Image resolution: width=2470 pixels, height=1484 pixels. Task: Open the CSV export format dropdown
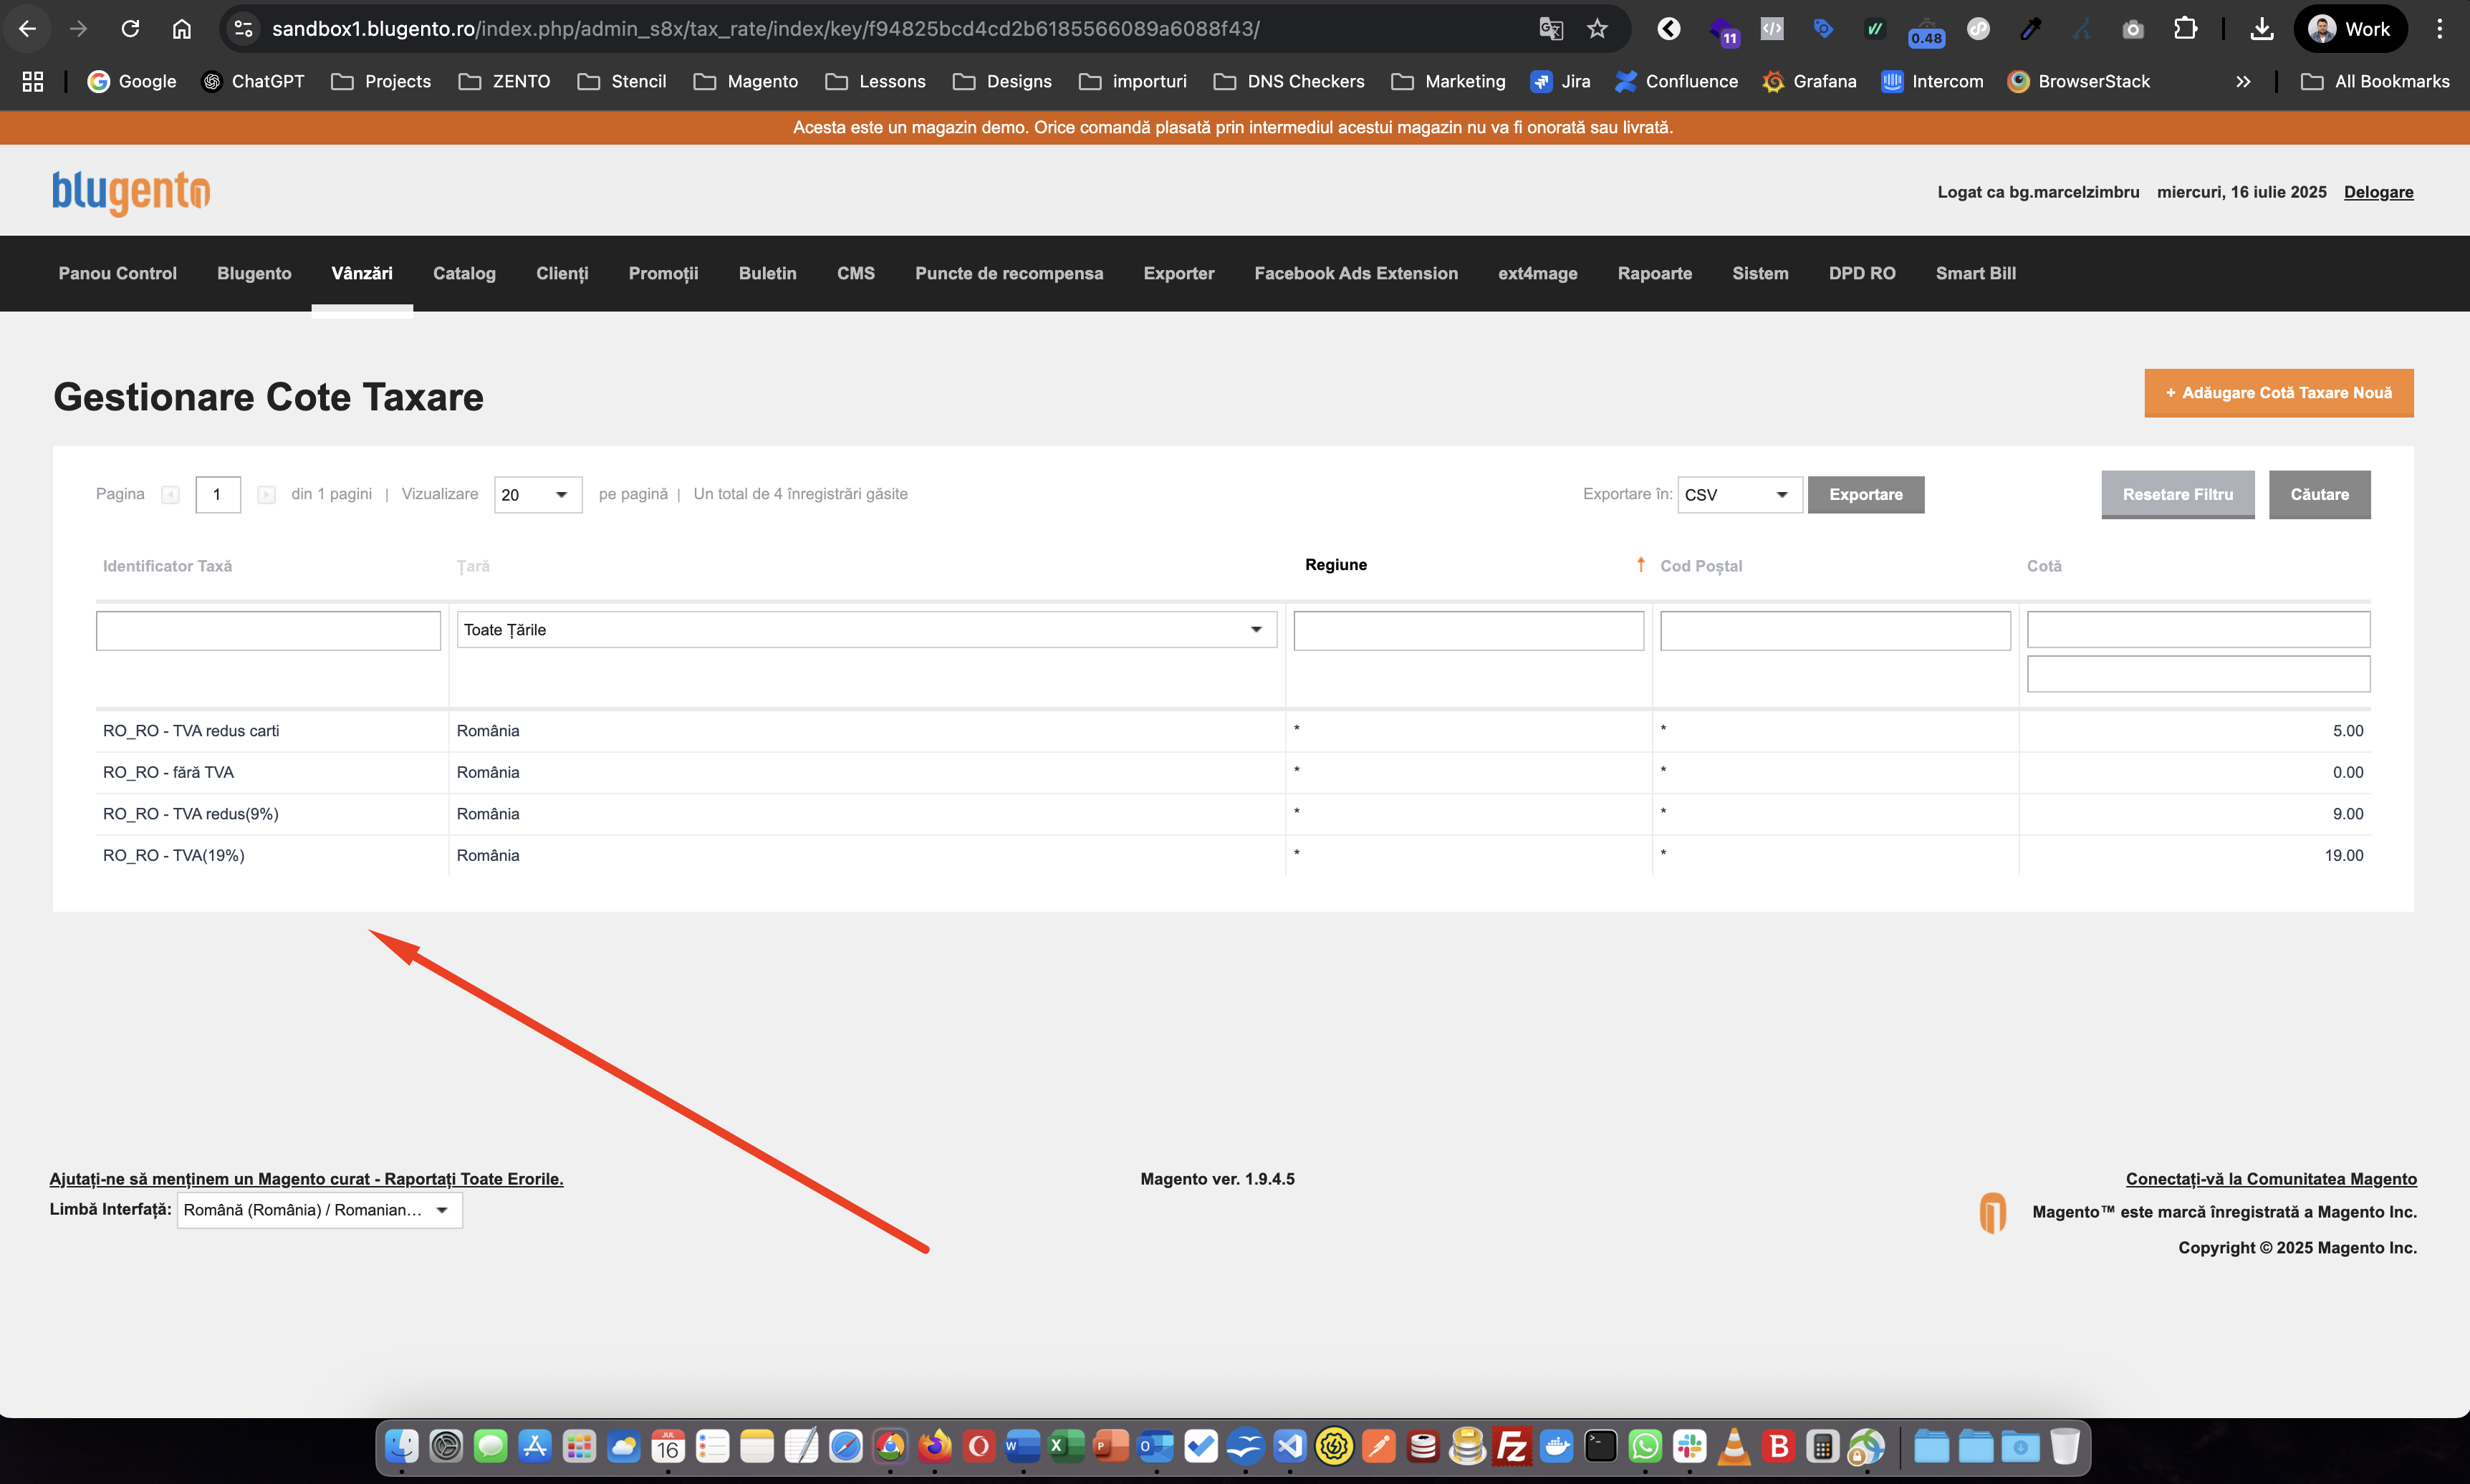click(1740, 495)
